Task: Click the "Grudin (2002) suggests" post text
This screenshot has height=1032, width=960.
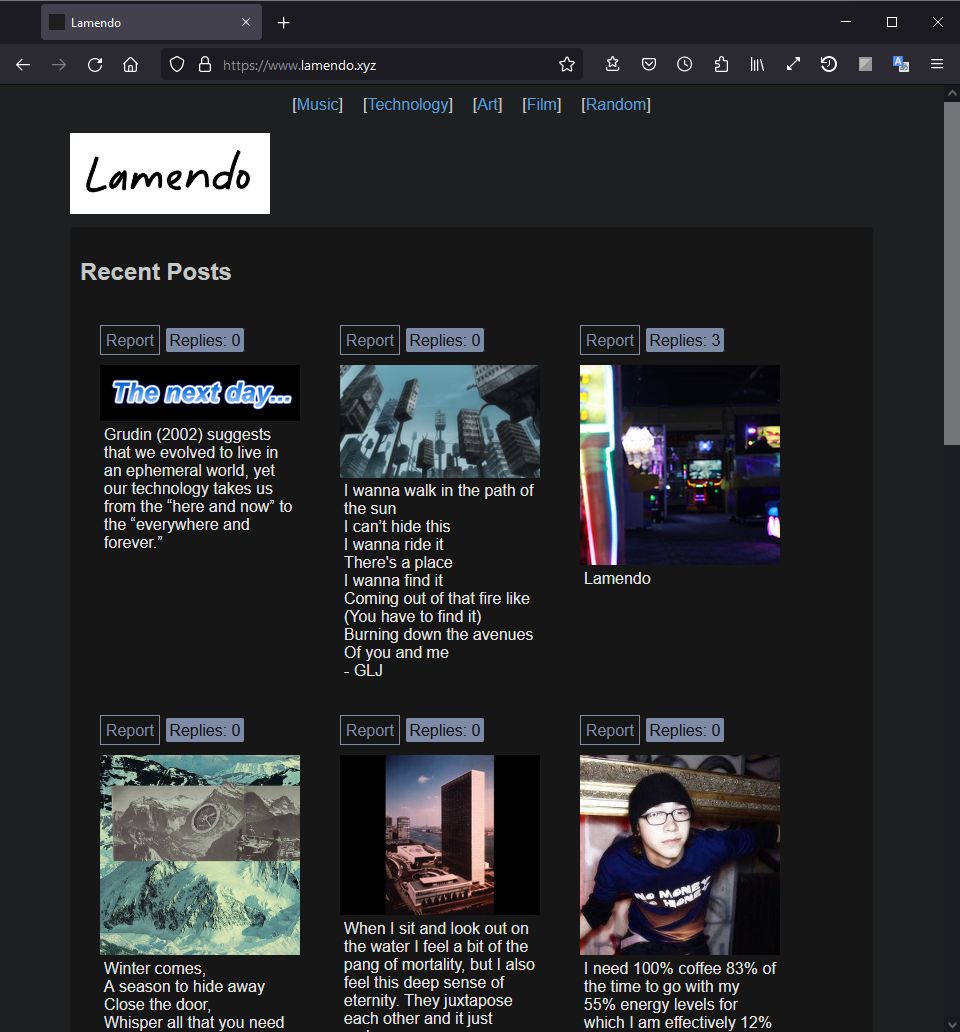Action: tap(188, 434)
